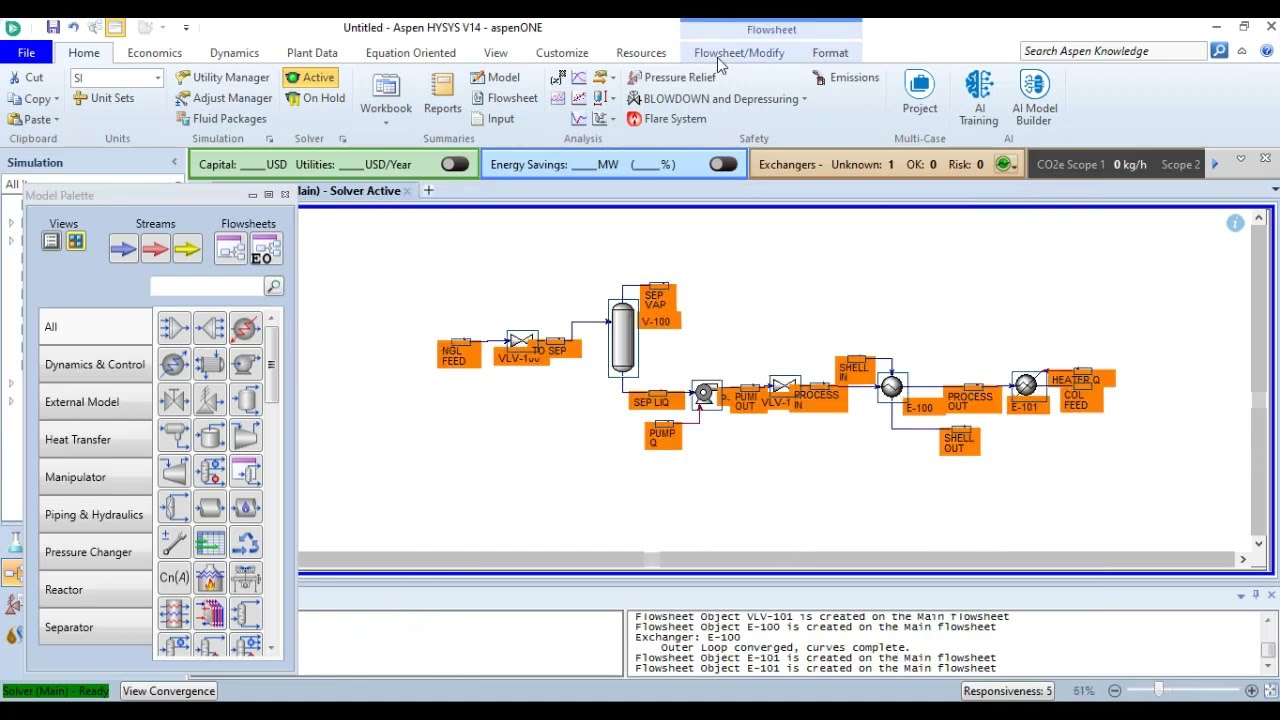1280x720 pixels.
Task: Pick the Tee splitter icon in palette
Action: 210,328
